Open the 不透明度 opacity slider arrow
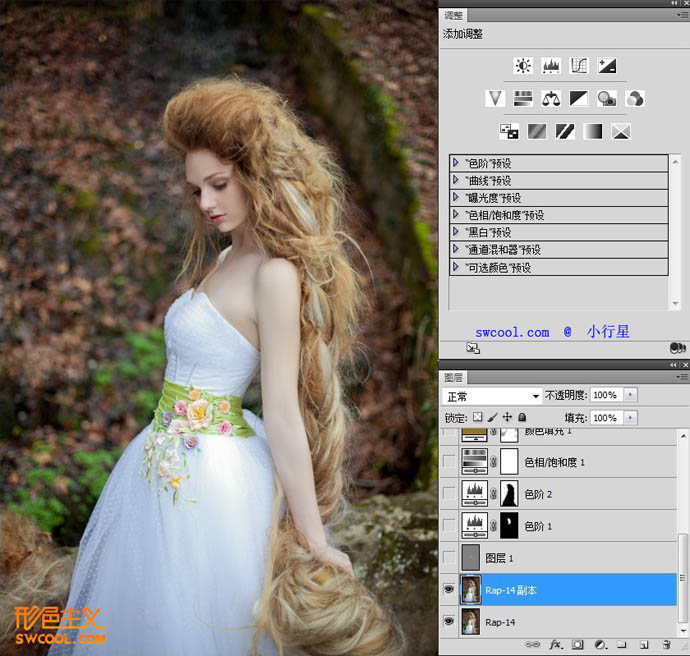690x656 pixels. [x=630, y=396]
